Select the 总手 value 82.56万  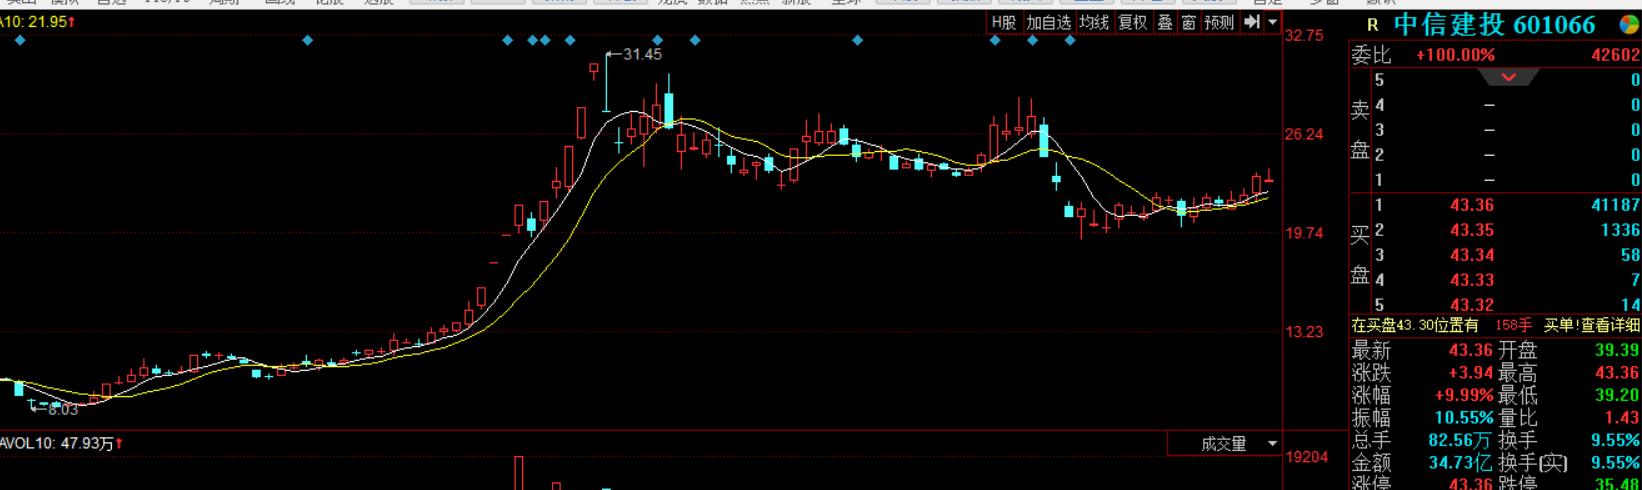click(x=1460, y=440)
